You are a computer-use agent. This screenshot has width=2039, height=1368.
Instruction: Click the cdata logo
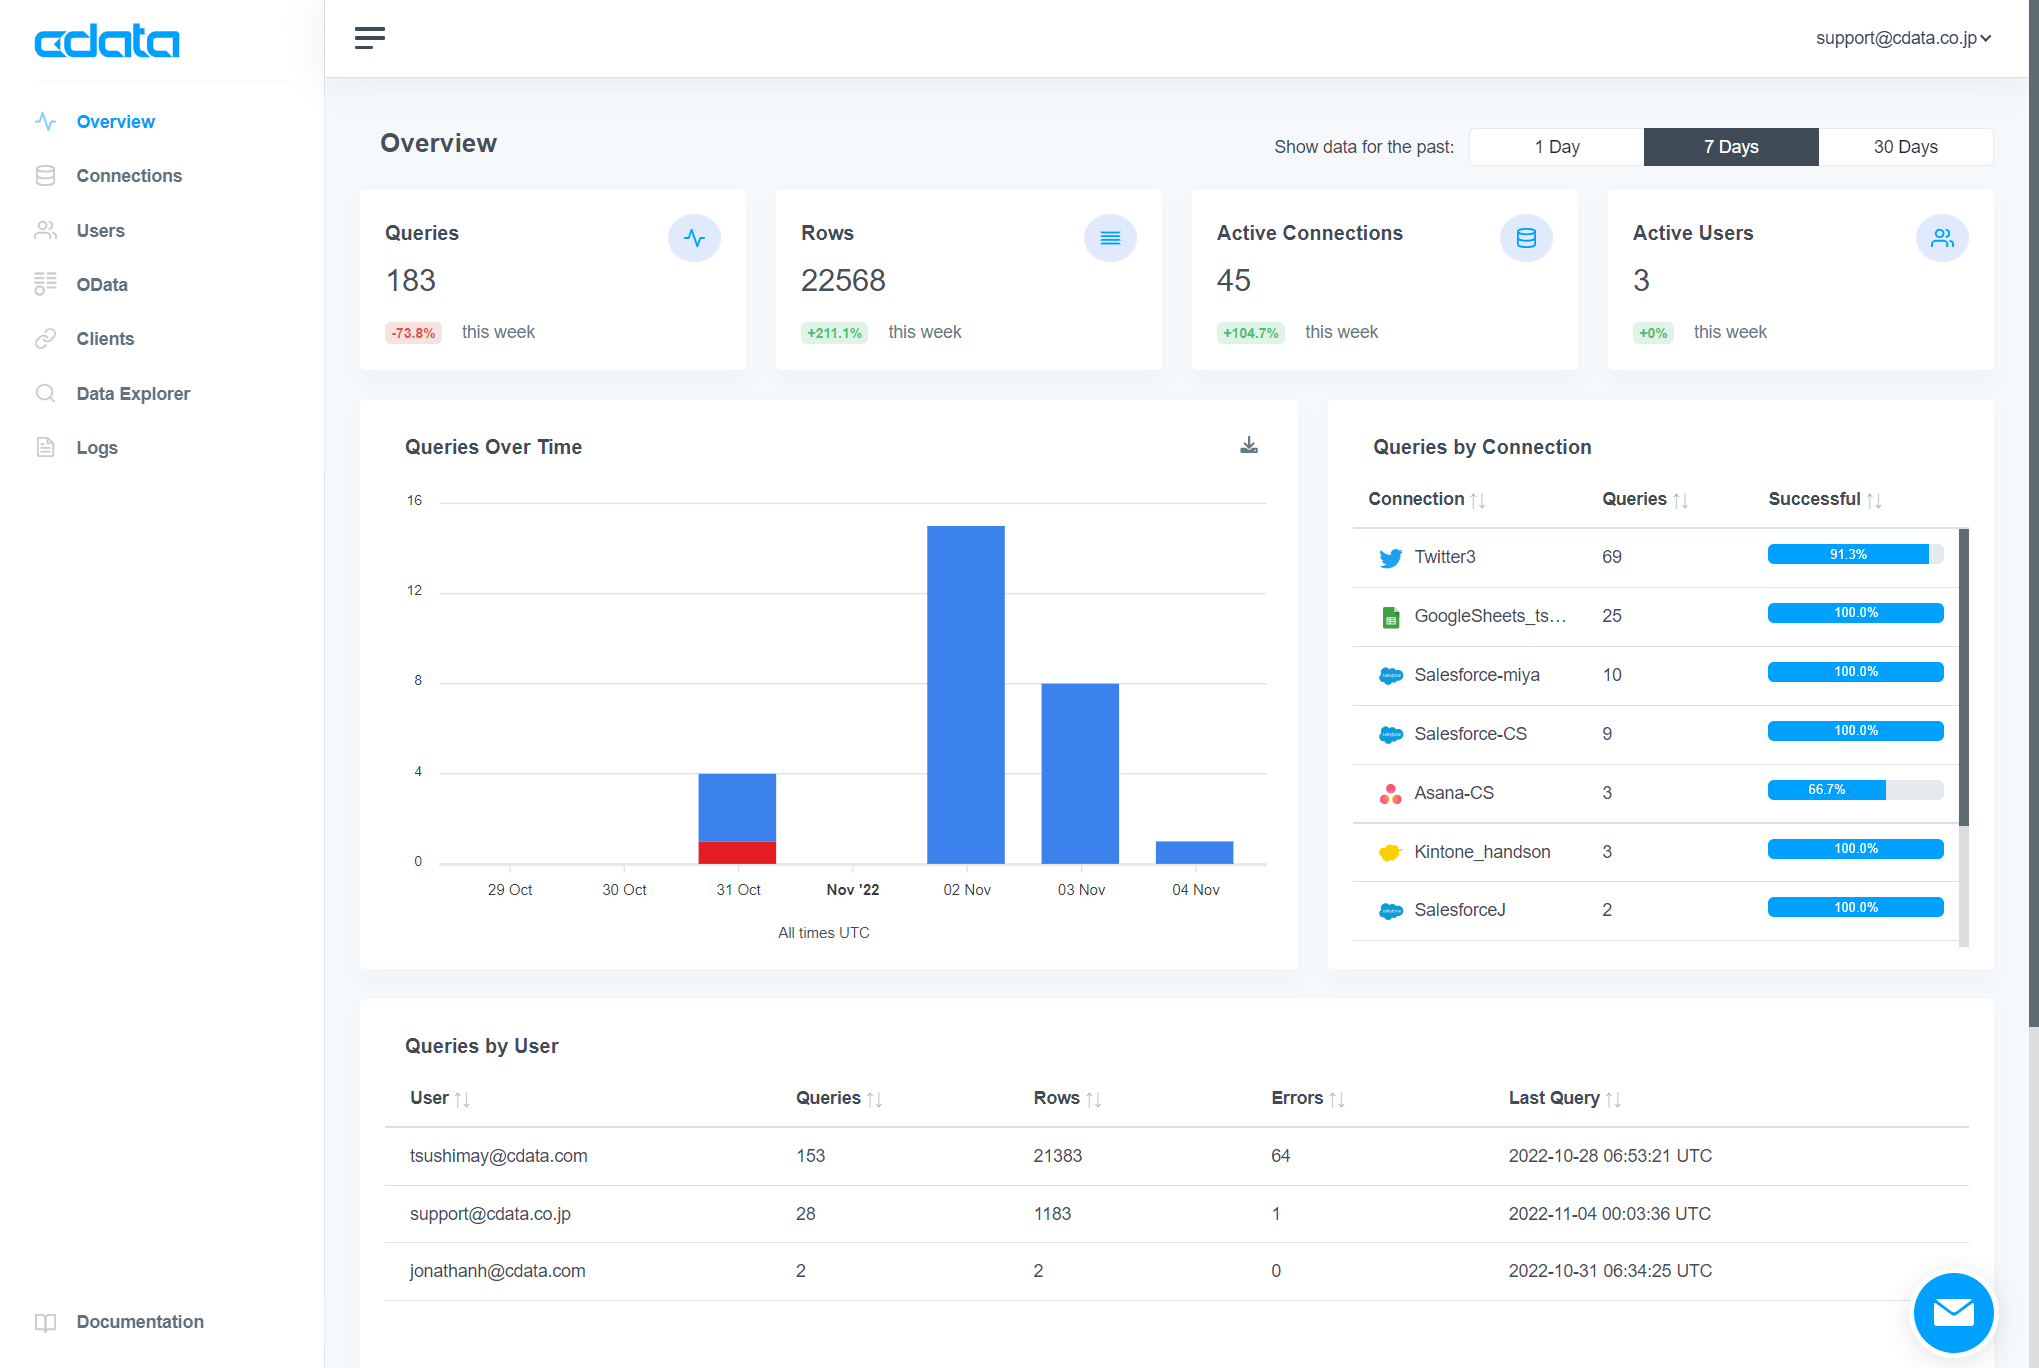pyautogui.click(x=107, y=41)
